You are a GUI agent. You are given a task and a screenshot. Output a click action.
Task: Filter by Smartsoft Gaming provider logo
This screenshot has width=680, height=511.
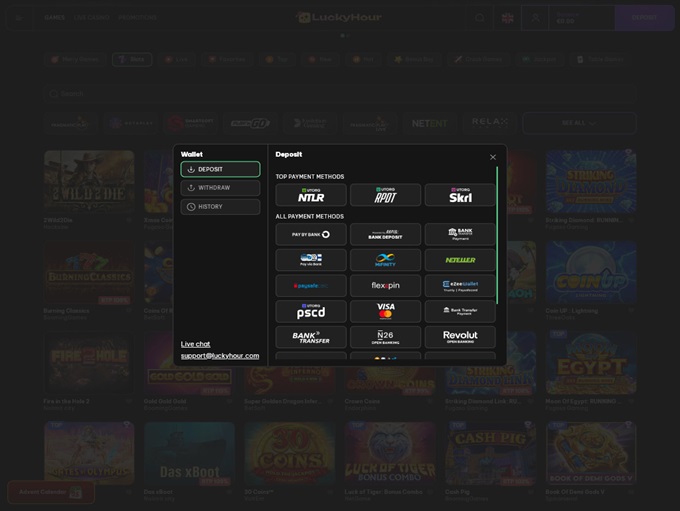[x=190, y=124]
